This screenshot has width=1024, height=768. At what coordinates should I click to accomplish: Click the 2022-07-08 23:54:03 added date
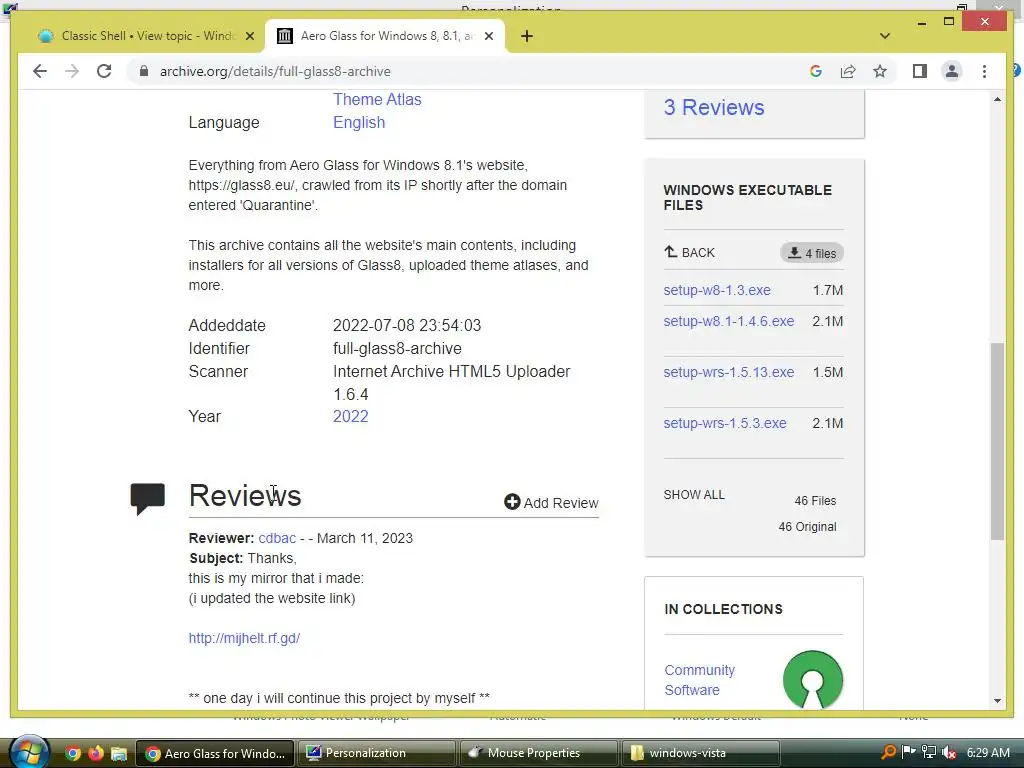pyautogui.click(x=407, y=325)
